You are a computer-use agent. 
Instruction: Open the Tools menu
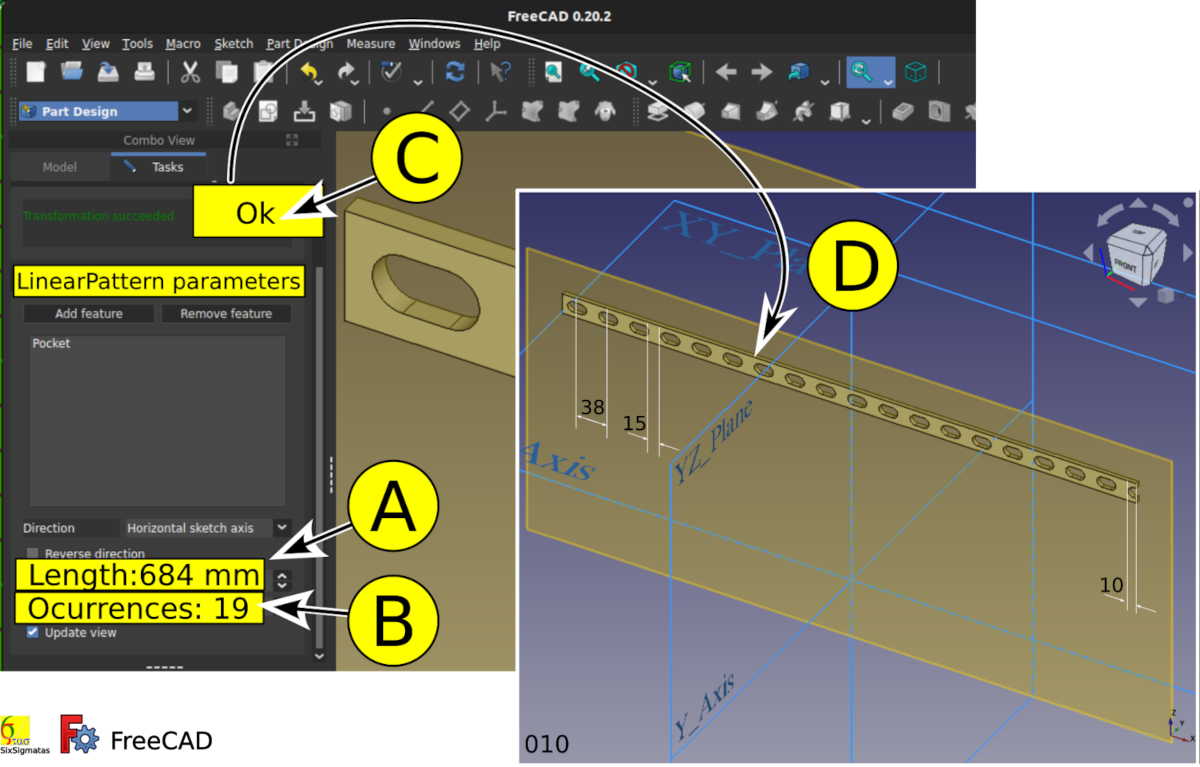138,44
